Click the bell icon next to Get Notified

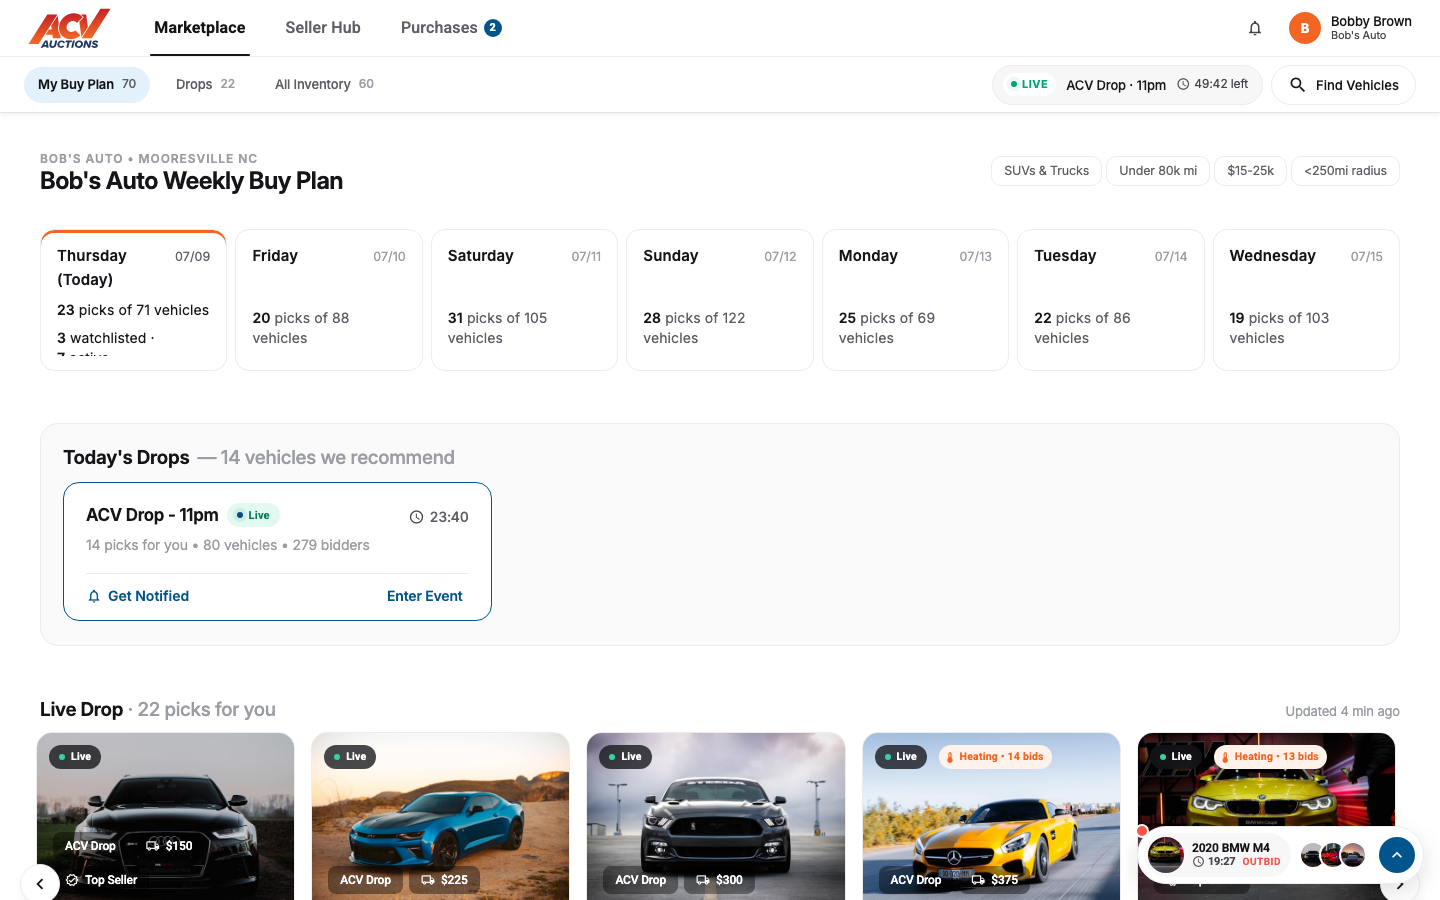(x=94, y=596)
